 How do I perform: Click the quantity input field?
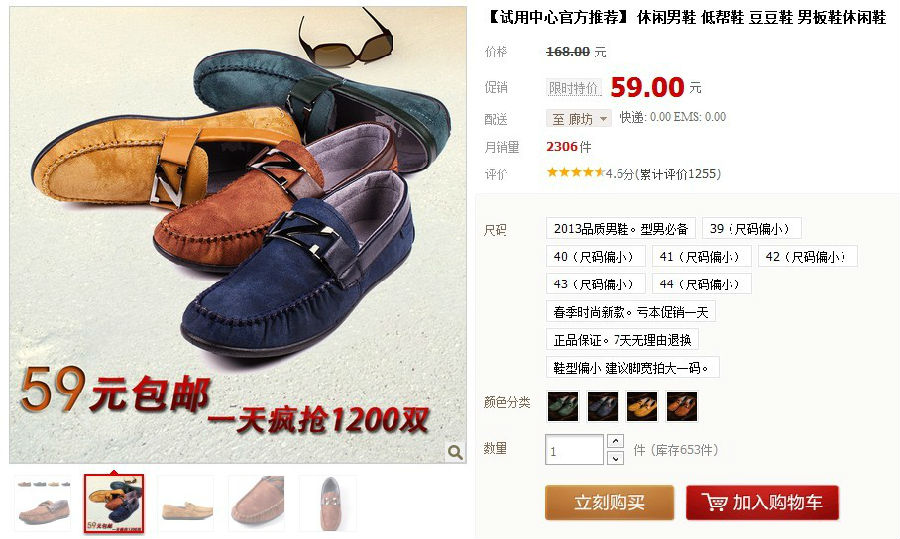(574, 449)
